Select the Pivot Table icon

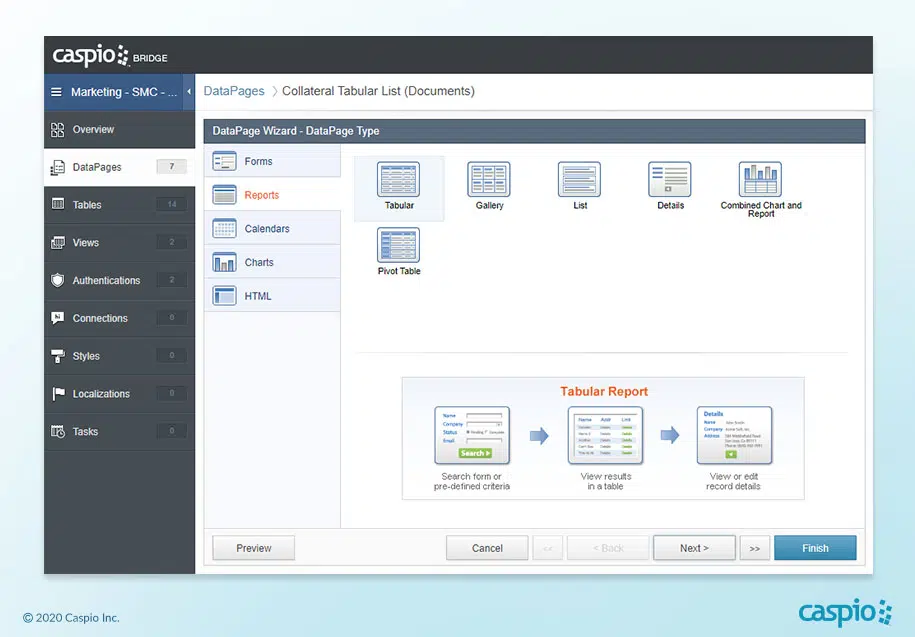[x=399, y=245]
